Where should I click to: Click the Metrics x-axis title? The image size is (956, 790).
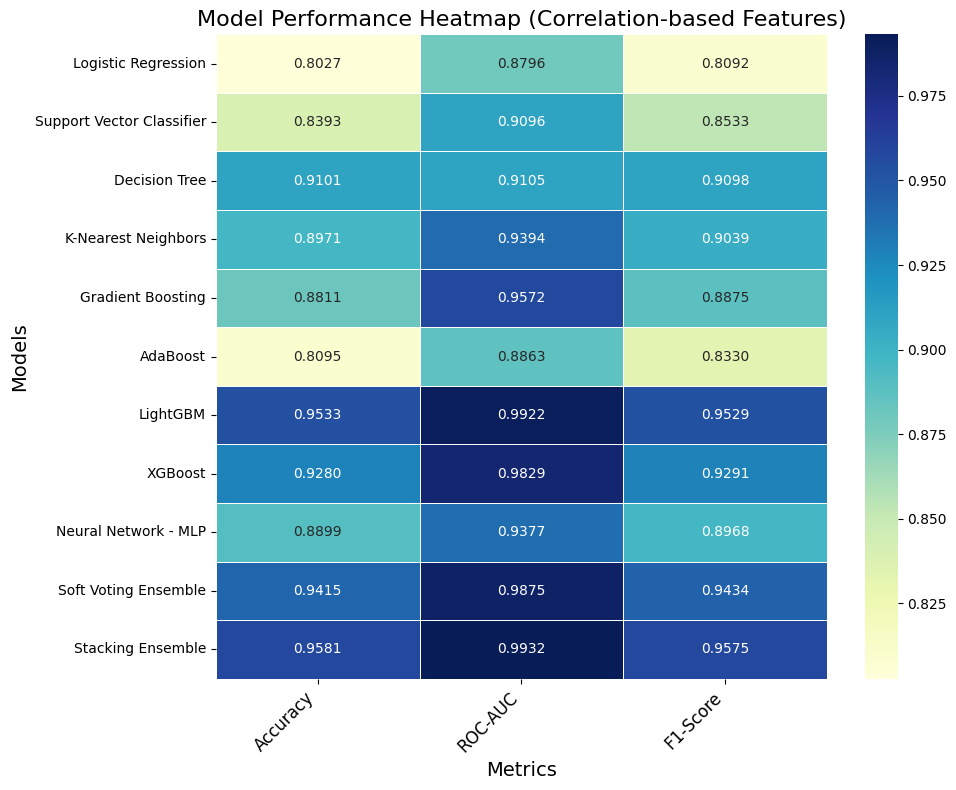pyautogui.click(x=521, y=769)
